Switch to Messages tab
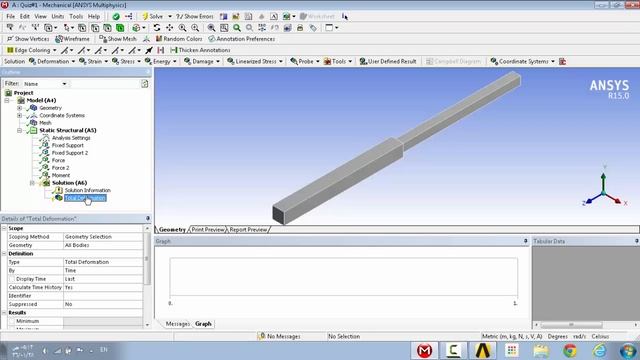Image resolution: width=640 pixels, height=360 pixels. click(x=178, y=324)
